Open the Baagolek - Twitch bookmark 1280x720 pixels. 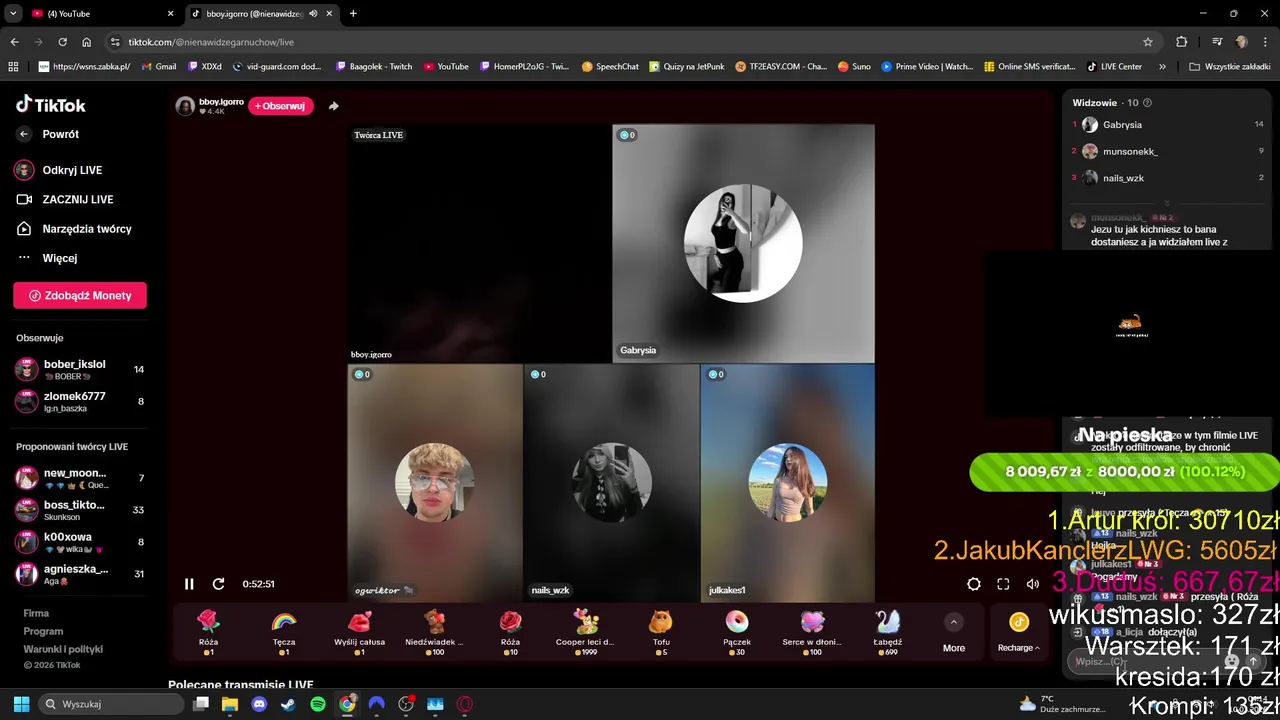(374, 67)
